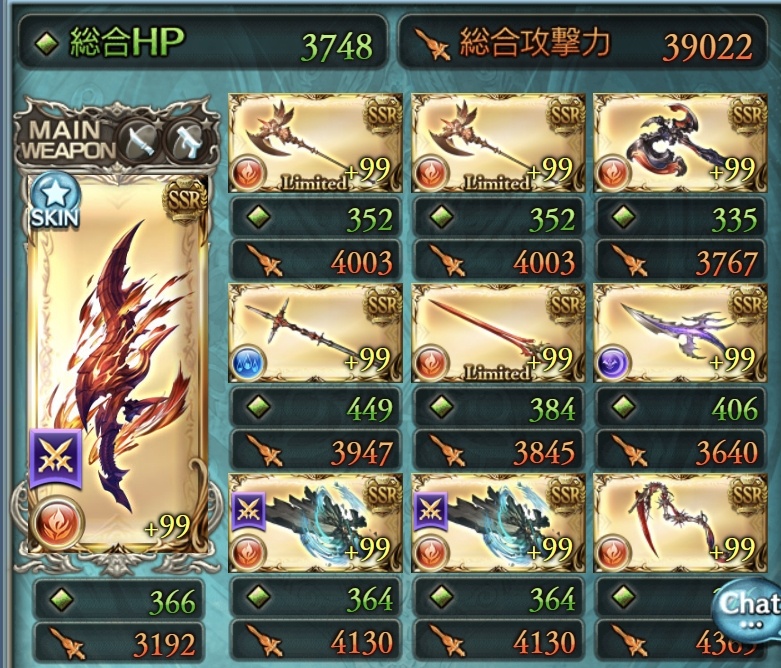Select first Limited axe with attack 4003

point(315,143)
